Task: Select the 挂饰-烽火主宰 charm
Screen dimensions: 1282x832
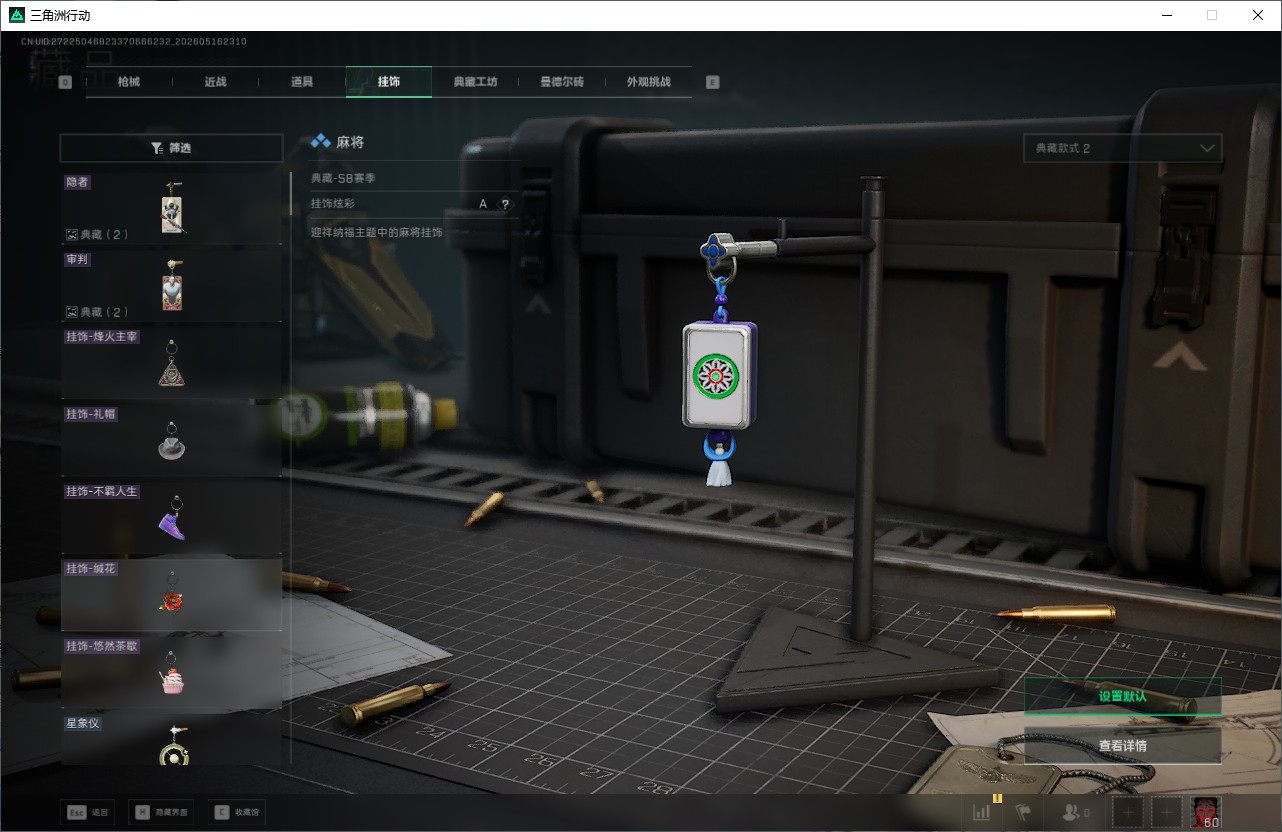Action: click(x=172, y=363)
